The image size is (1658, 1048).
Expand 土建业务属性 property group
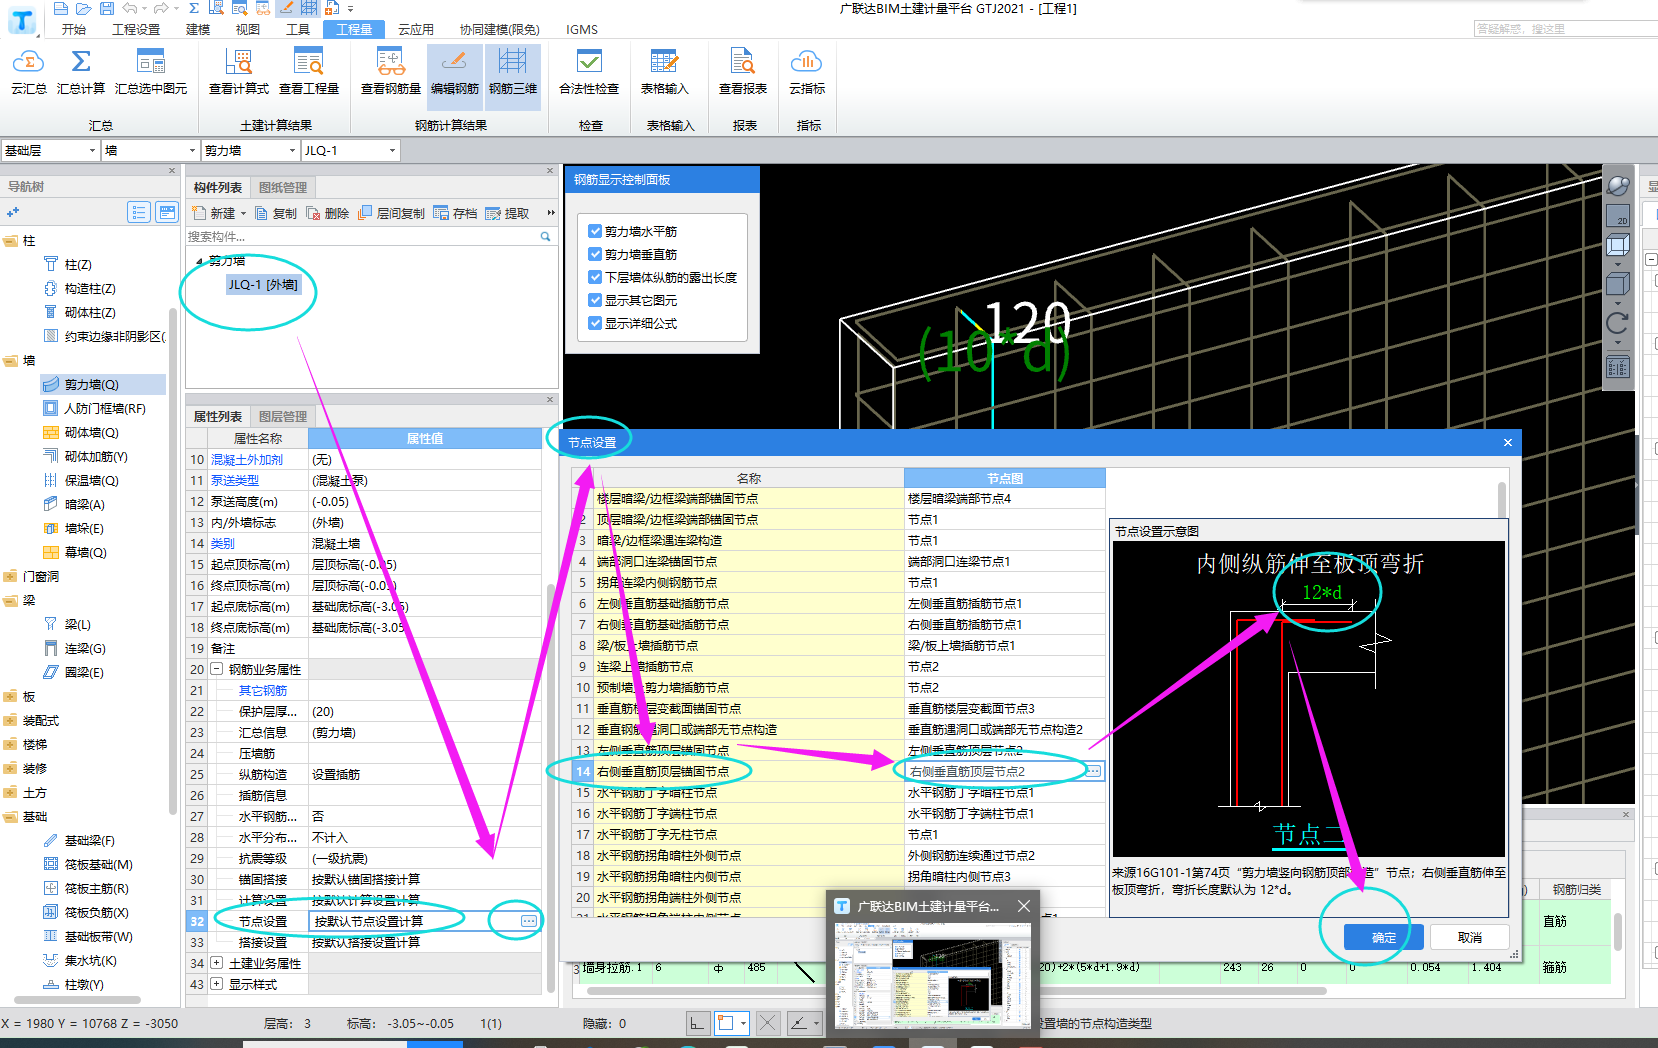coord(216,963)
